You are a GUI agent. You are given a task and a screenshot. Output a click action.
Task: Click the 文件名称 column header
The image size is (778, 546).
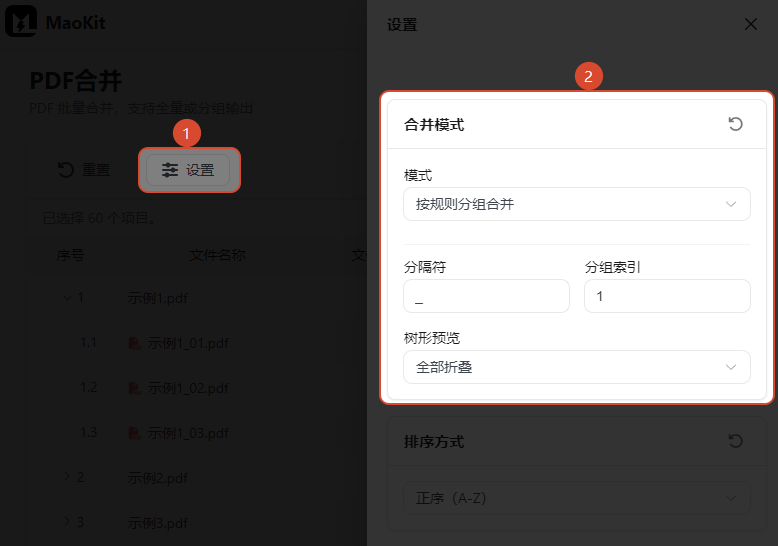(x=217, y=255)
